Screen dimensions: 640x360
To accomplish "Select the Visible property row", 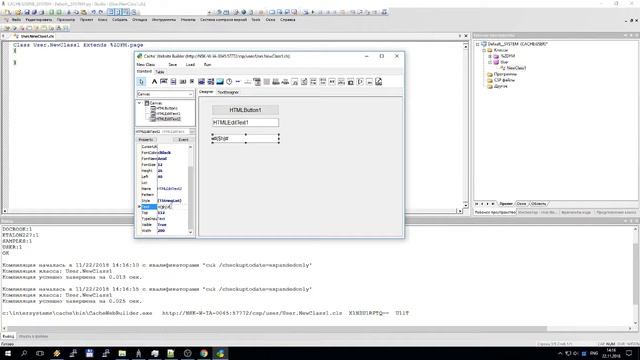I will point(164,224).
